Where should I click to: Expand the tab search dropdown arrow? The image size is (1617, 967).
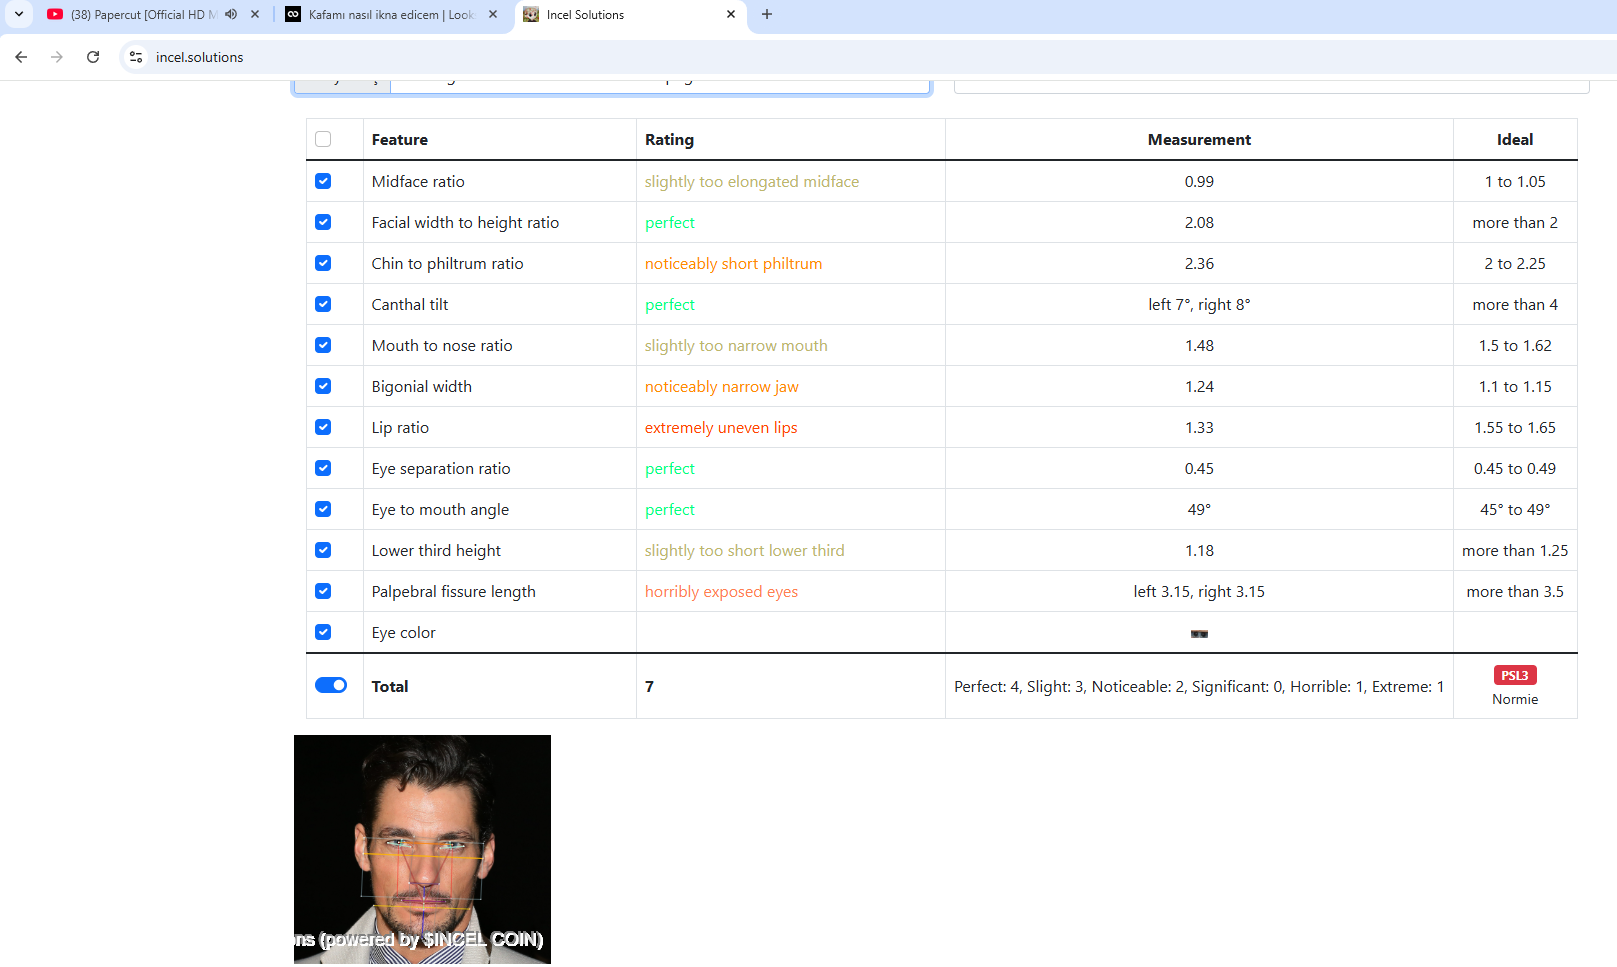click(19, 14)
